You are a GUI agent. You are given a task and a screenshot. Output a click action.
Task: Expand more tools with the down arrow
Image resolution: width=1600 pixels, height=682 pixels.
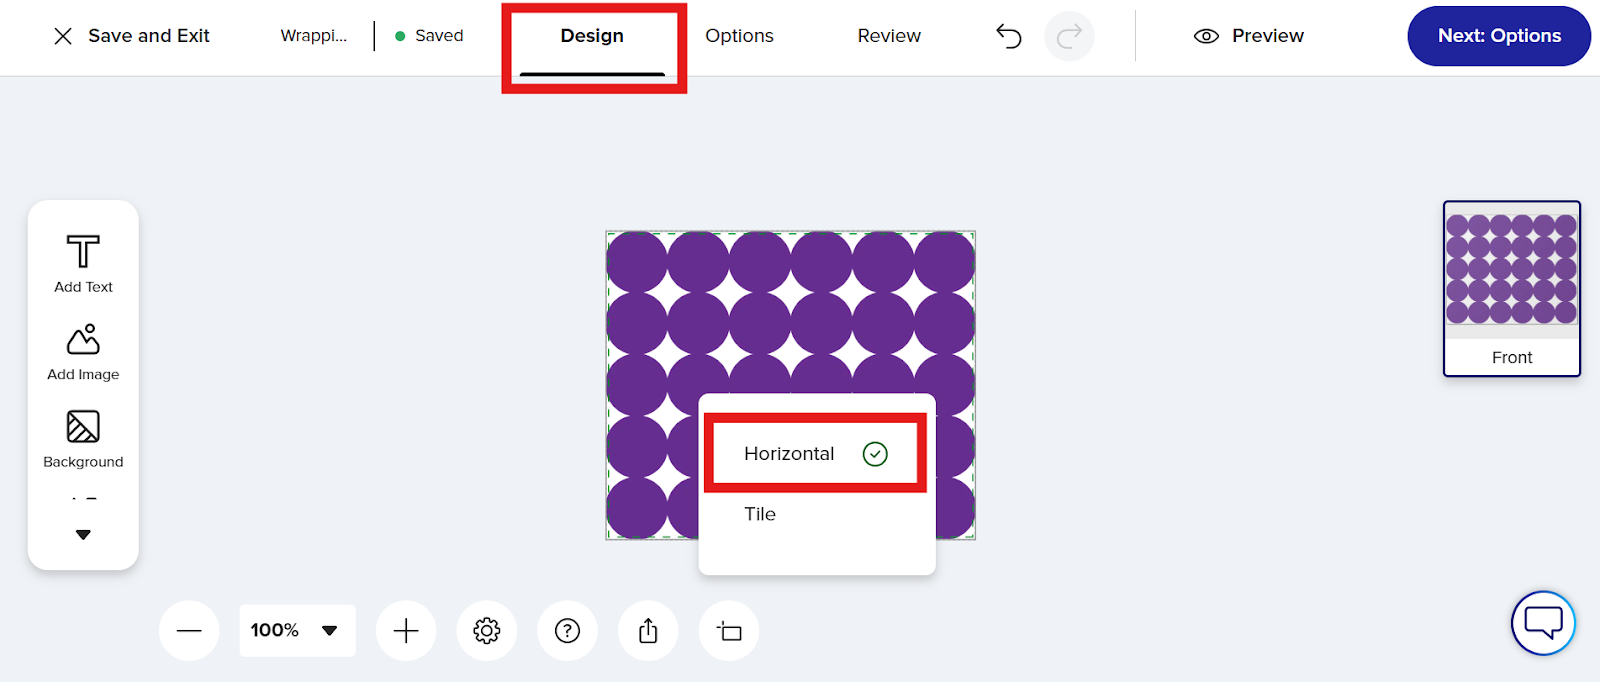point(83,535)
